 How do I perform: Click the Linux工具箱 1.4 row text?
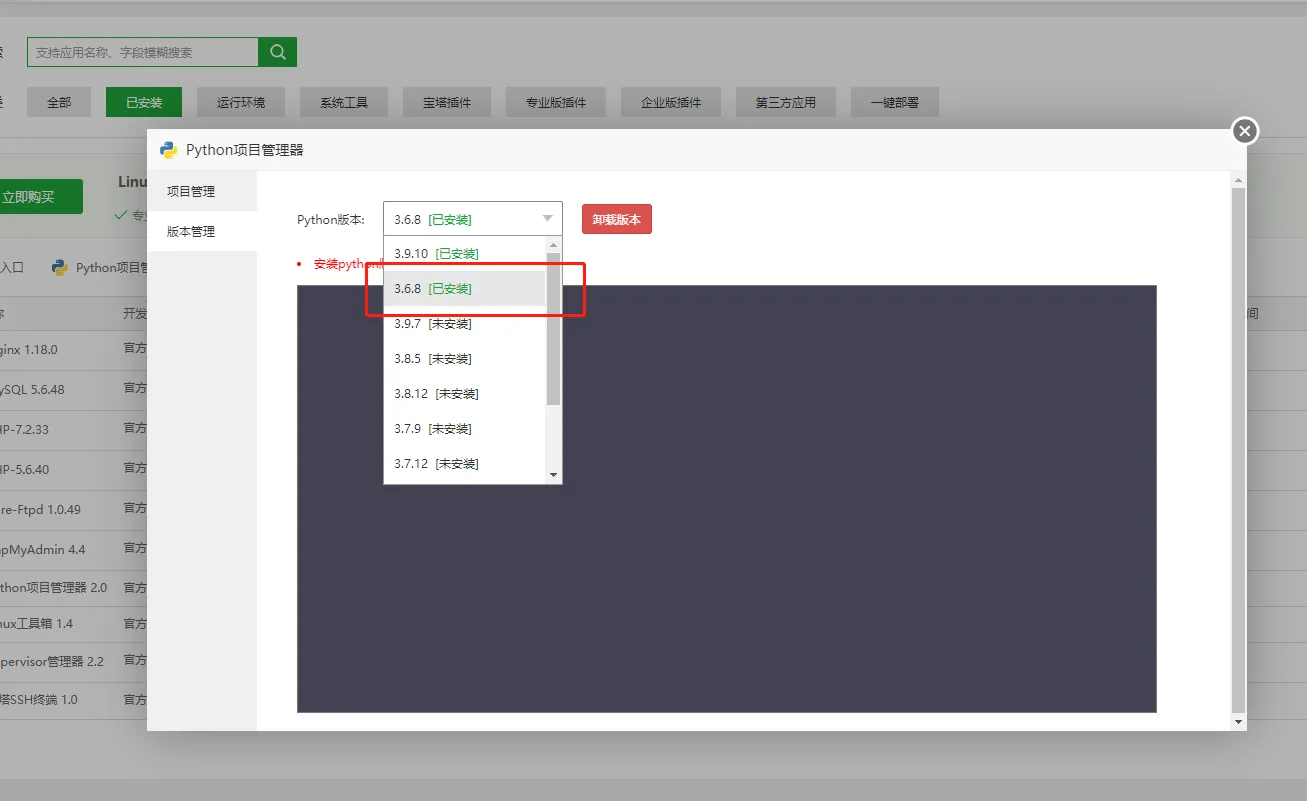(x=37, y=623)
